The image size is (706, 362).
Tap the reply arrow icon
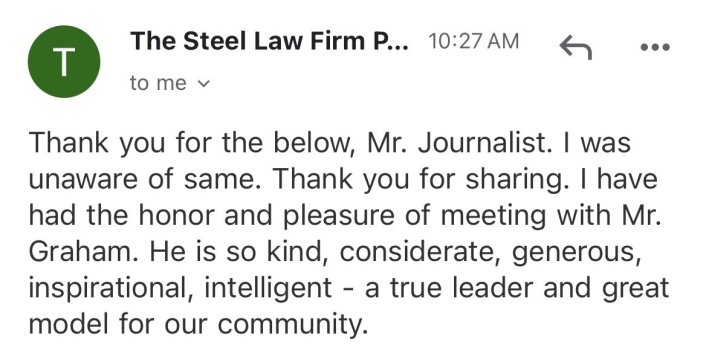click(575, 48)
